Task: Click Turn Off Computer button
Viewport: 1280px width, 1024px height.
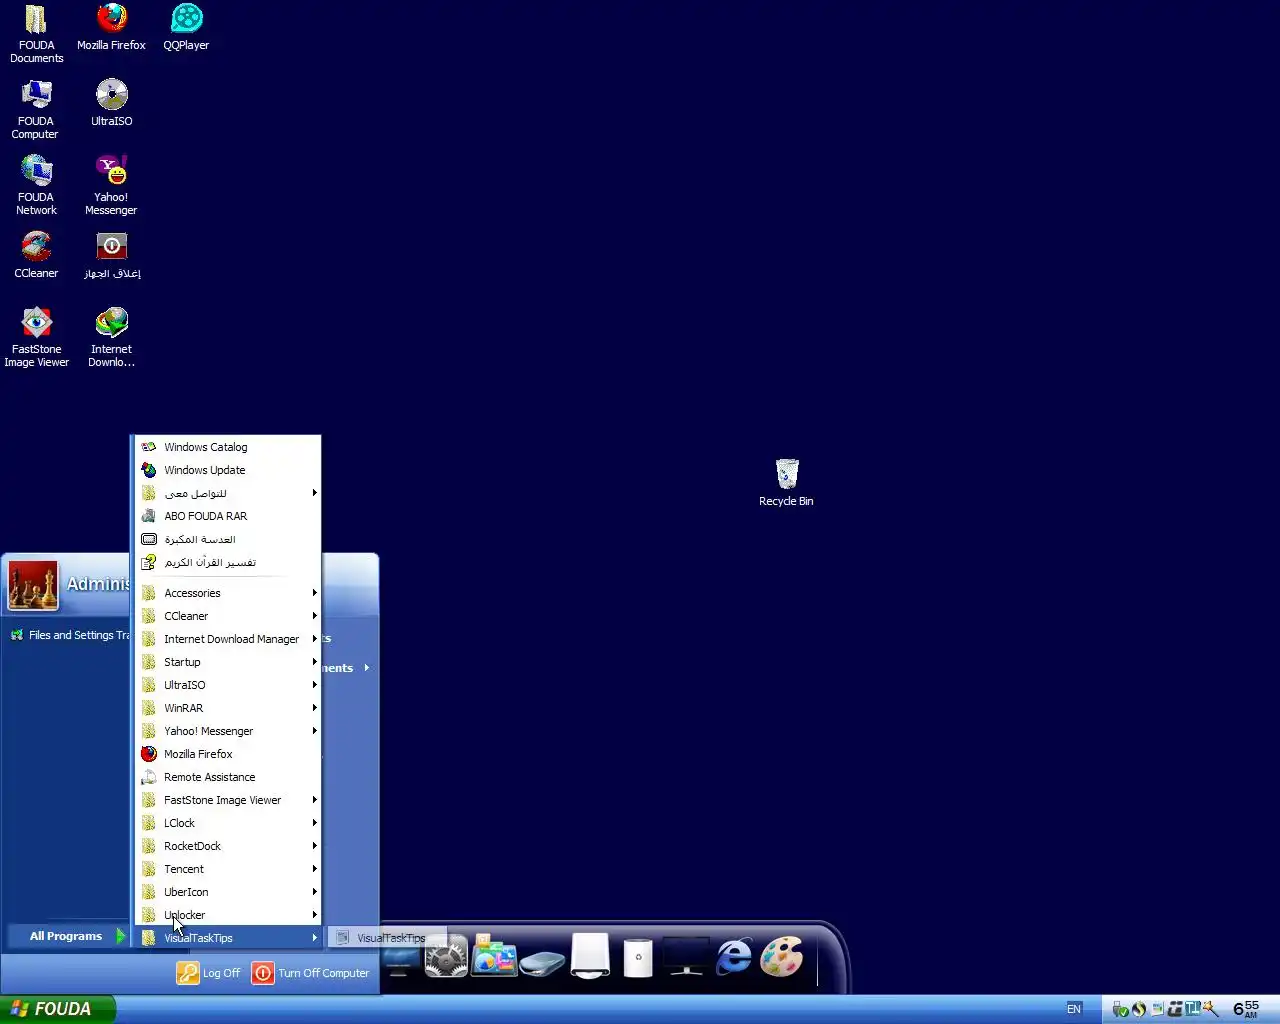Action: 311,973
